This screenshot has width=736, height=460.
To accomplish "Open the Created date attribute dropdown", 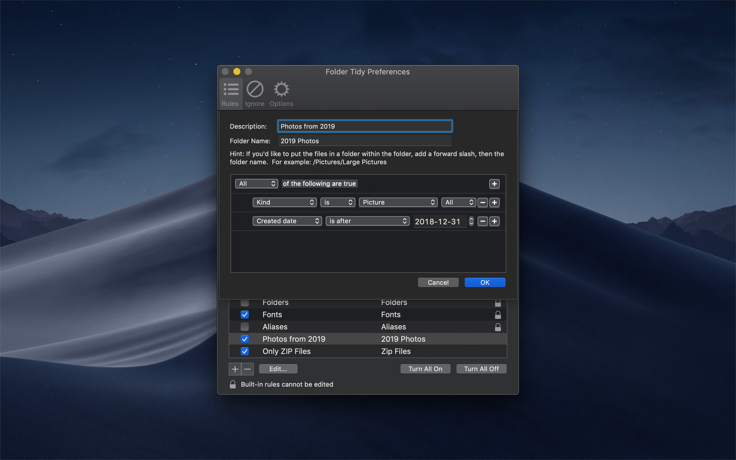I will pos(287,222).
